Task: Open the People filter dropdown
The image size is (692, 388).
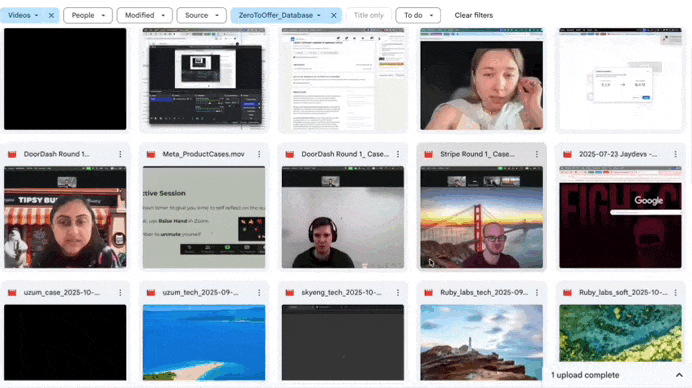Action: [88, 15]
